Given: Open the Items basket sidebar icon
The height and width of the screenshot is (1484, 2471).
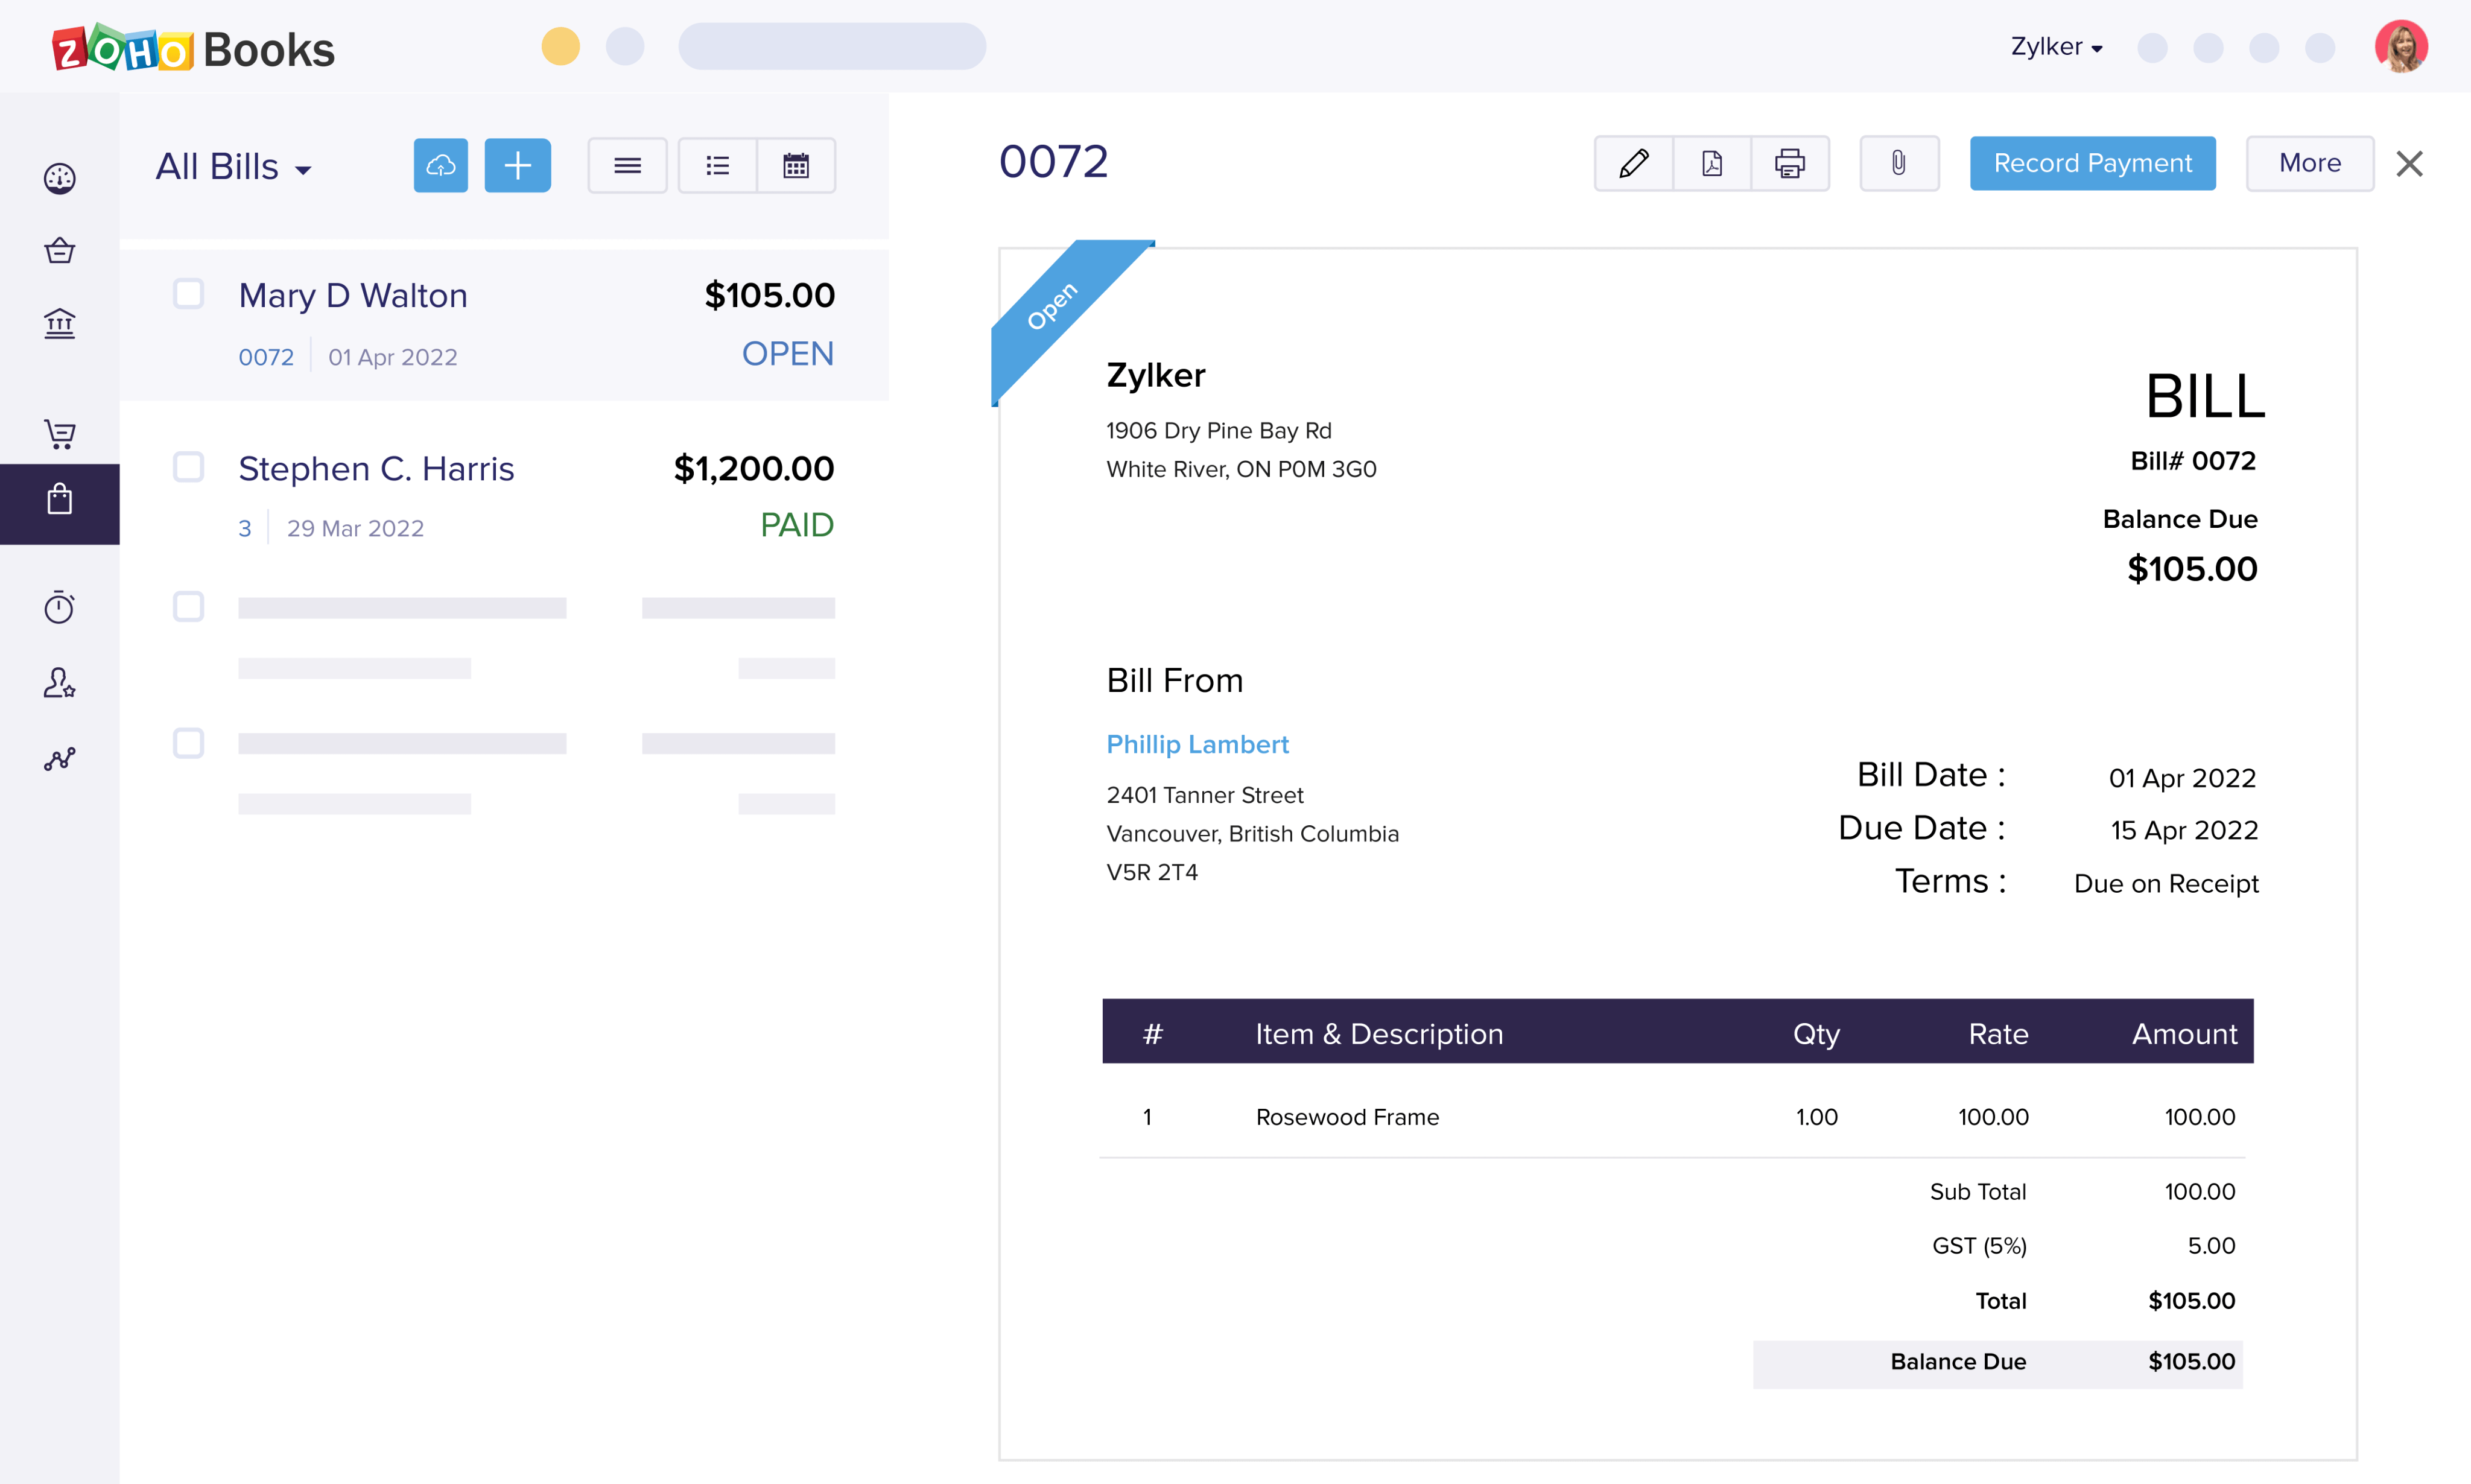Looking at the screenshot, I should click(59, 250).
